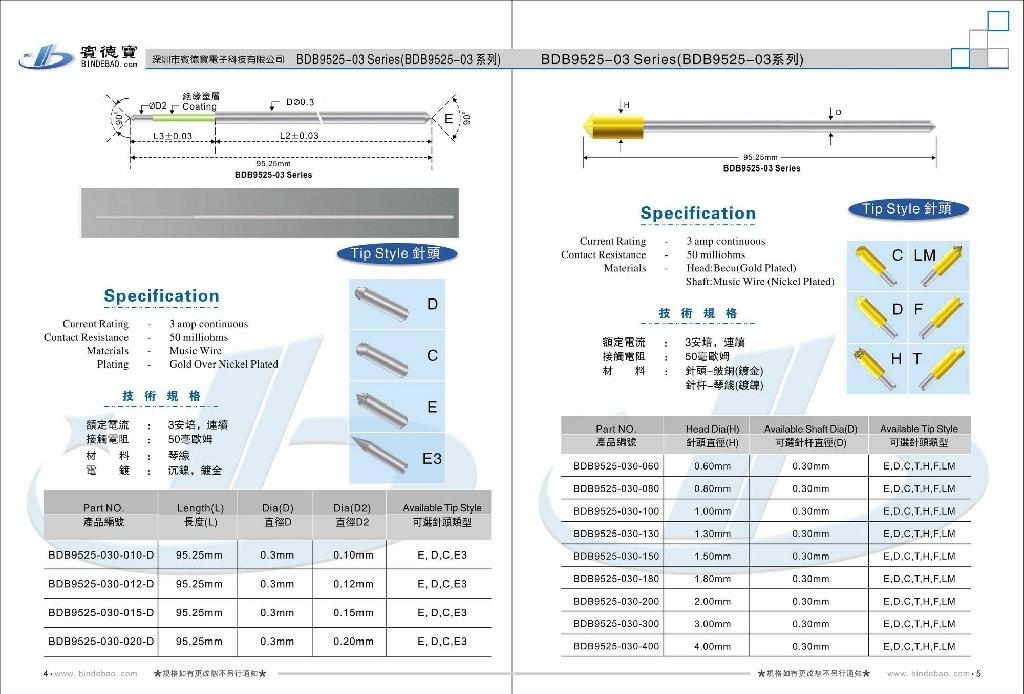Select part number BDB9525-030-020-D row
This screenshot has height=694, width=1024.
(101, 641)
